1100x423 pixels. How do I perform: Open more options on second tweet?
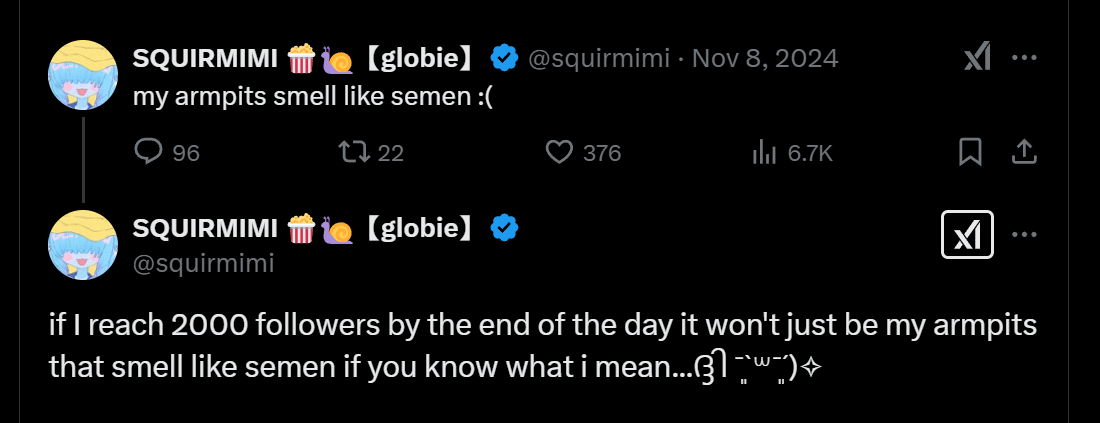(1024, 234)
